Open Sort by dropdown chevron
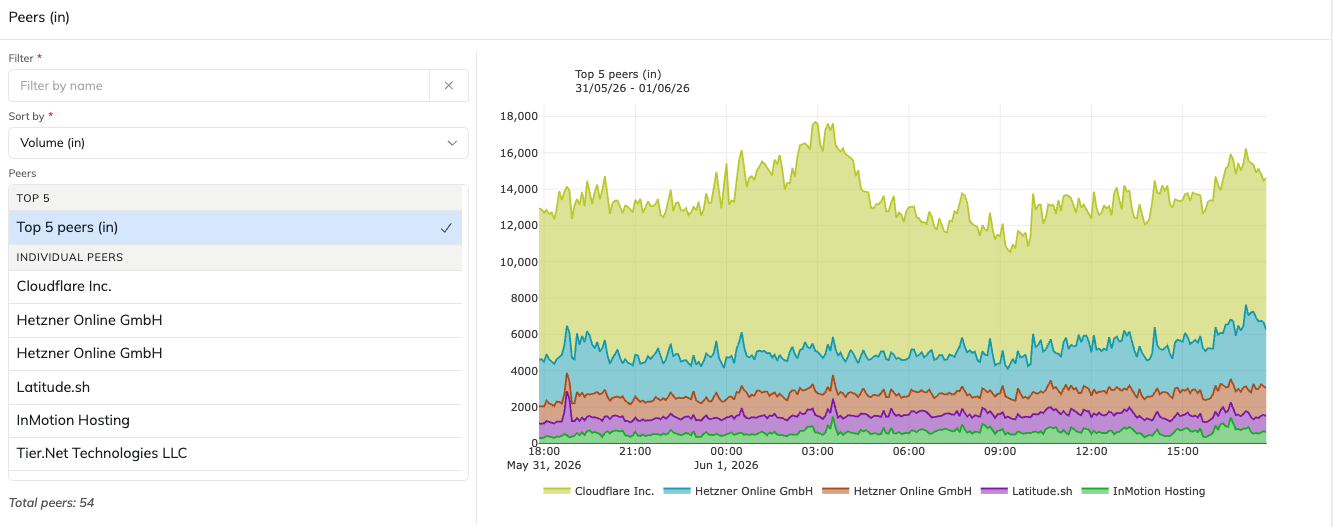Image resolution: width=1333 pixels, height=527 pixels. pyautogui.click(x=452, y=143)
